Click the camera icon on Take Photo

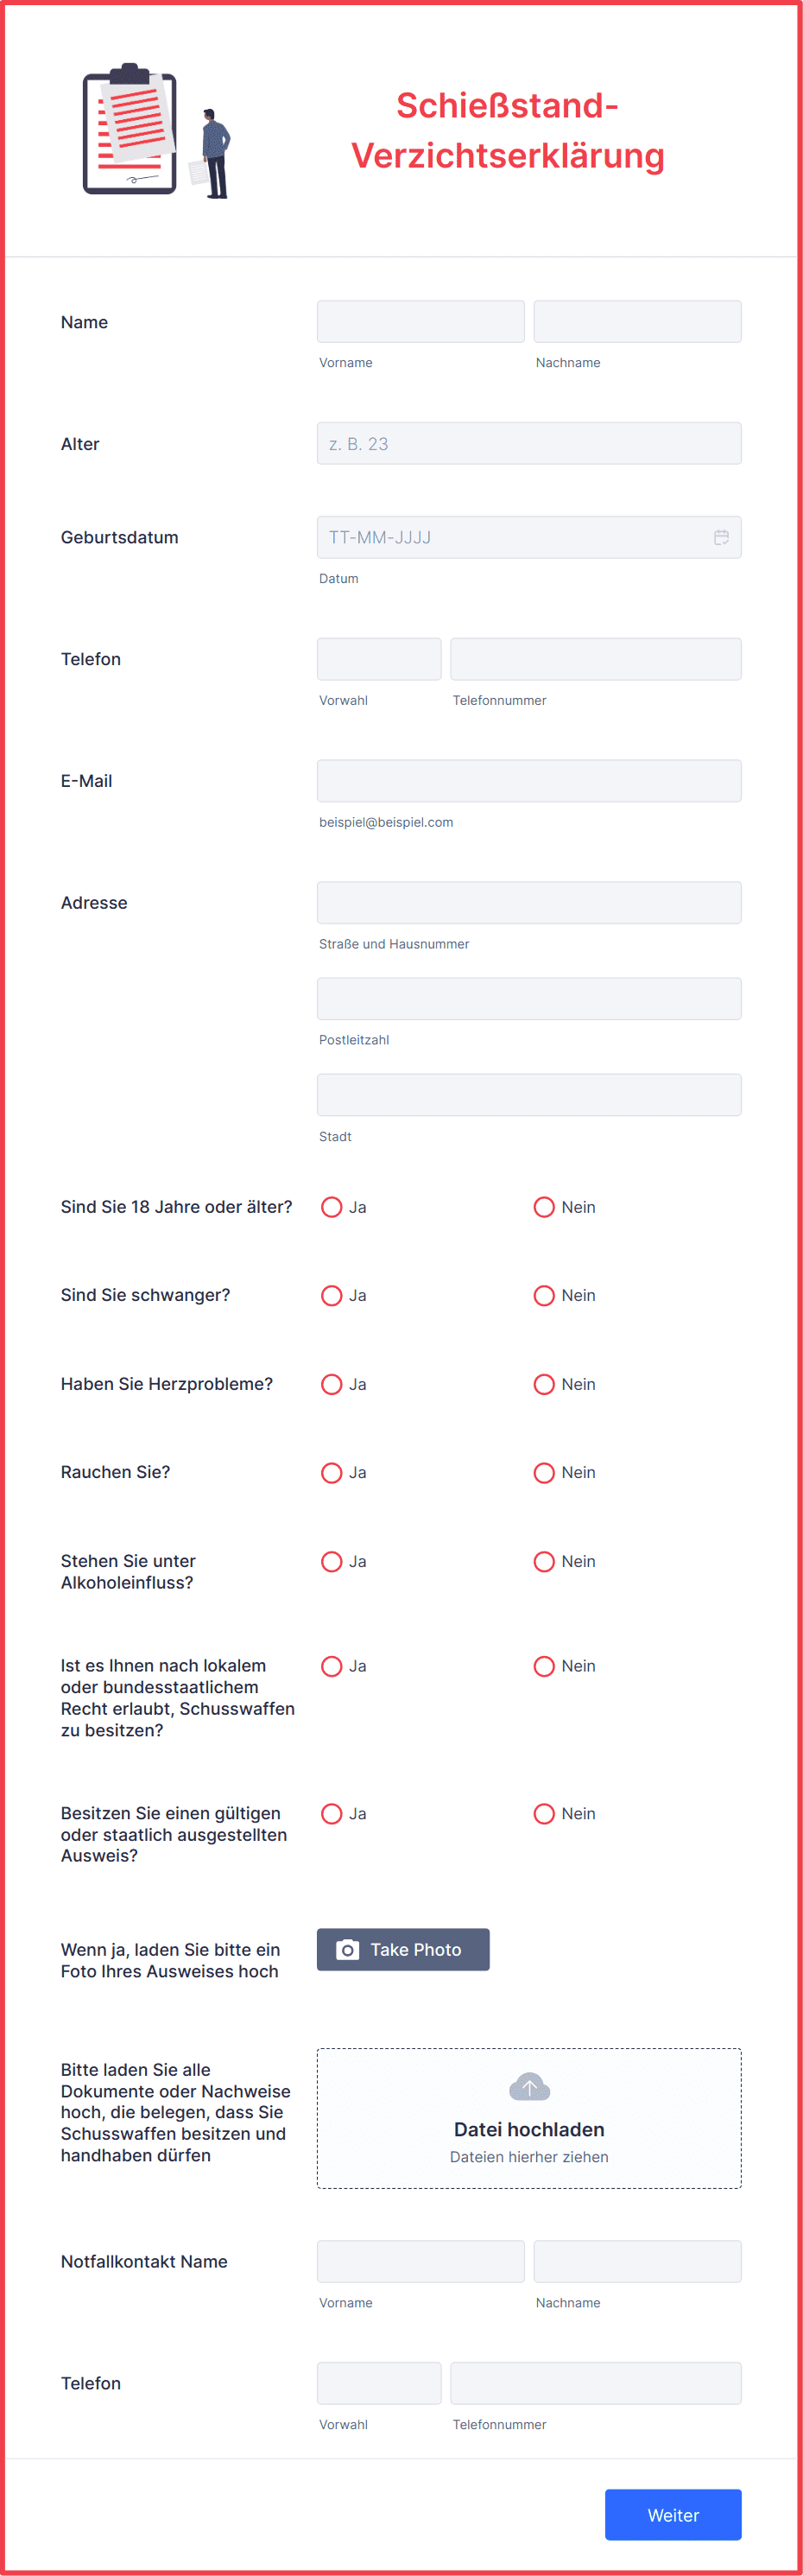click(347, 1949)
